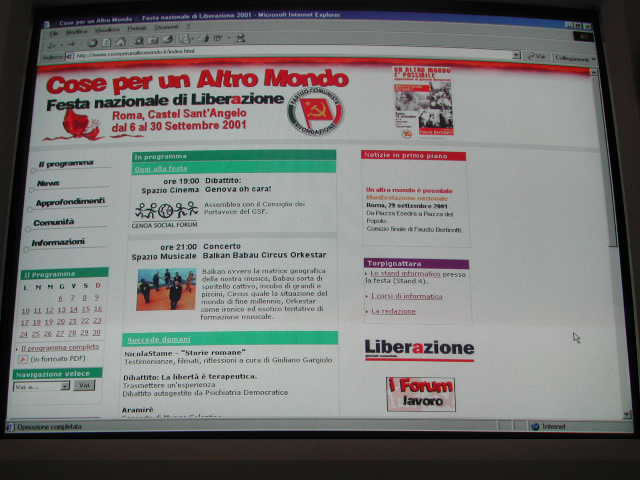Viewport: 640px width, 480px height.
Task: Click the Liberazione newspaper logo
Action: [x=419, y=350]
